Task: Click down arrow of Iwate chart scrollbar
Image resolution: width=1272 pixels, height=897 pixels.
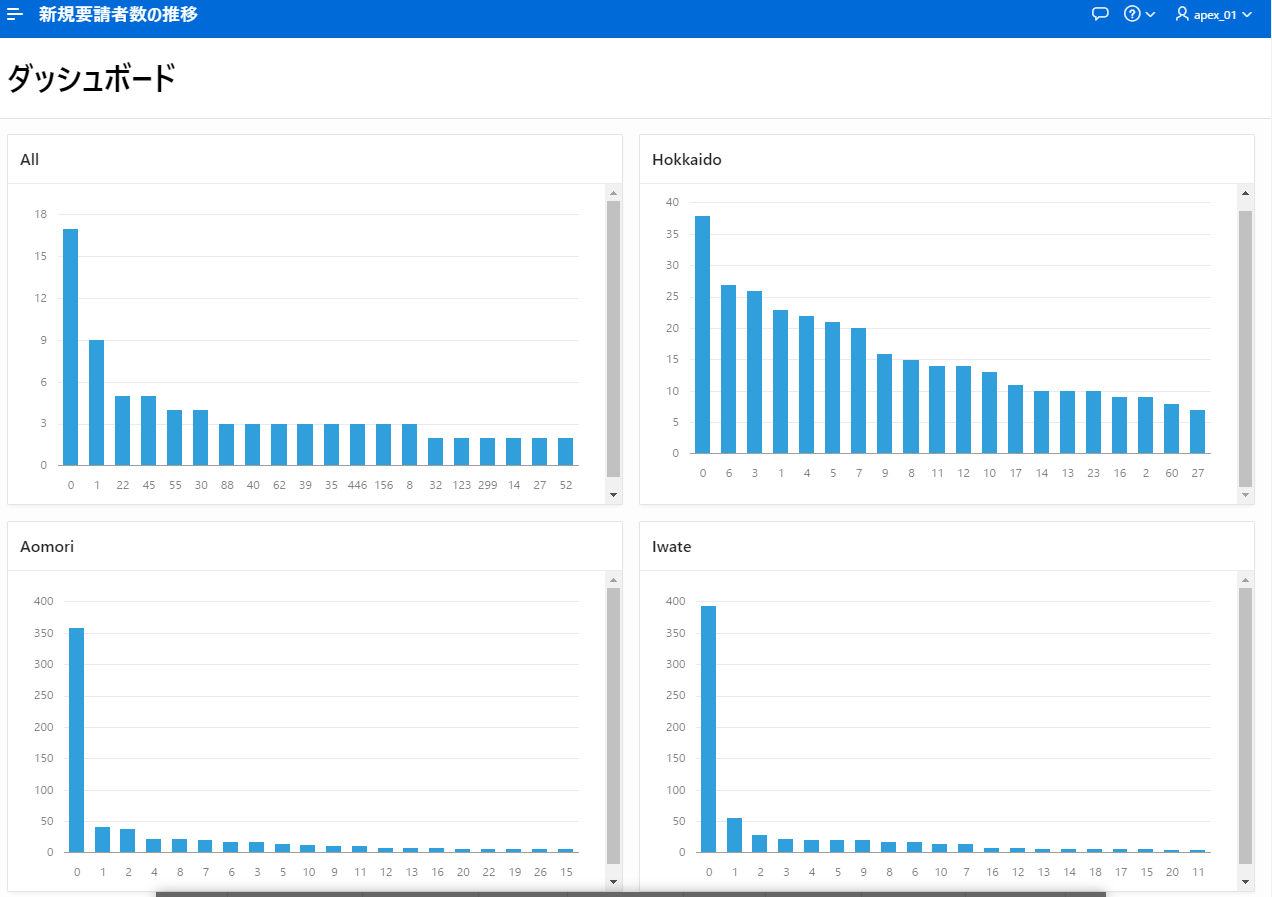Action: (1245, 882)
